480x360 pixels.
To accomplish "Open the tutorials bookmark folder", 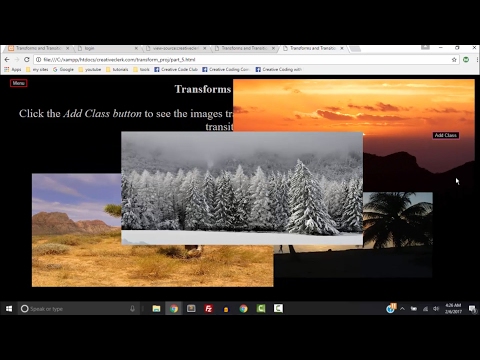I will [117, 69].
